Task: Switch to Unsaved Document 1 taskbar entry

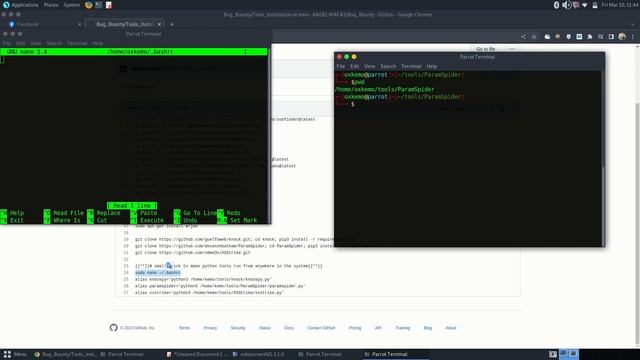Action: tap(198, 354)
